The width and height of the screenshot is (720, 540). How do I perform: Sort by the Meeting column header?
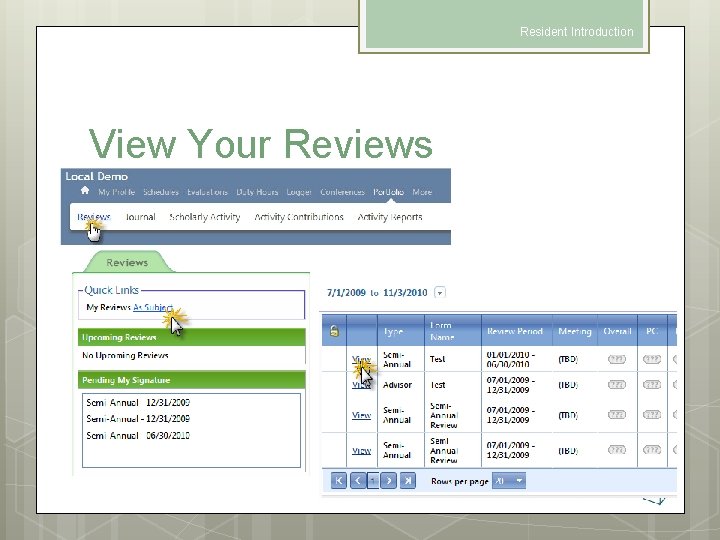pos(574,331)
